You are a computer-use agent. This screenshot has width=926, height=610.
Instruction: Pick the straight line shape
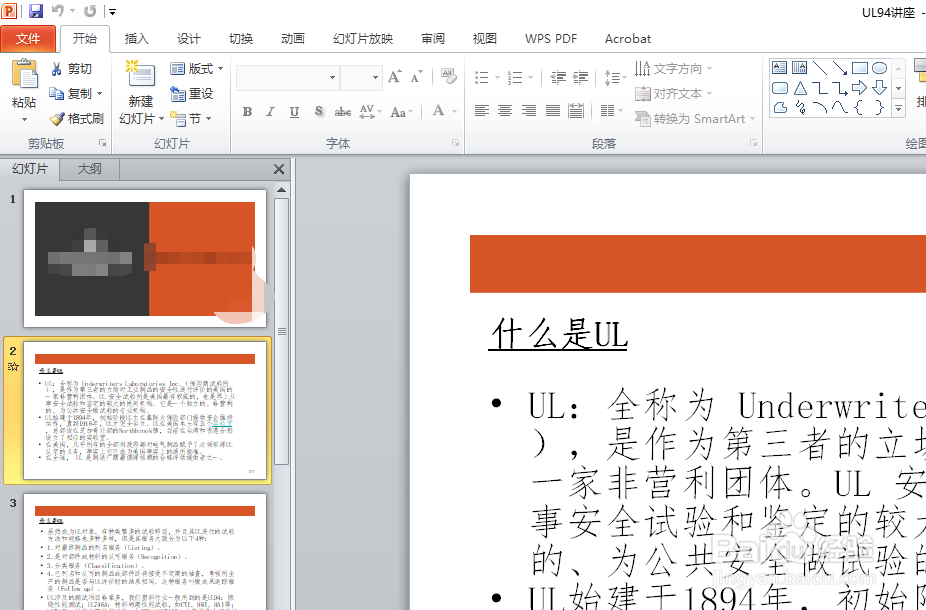(x=820, y=67)
